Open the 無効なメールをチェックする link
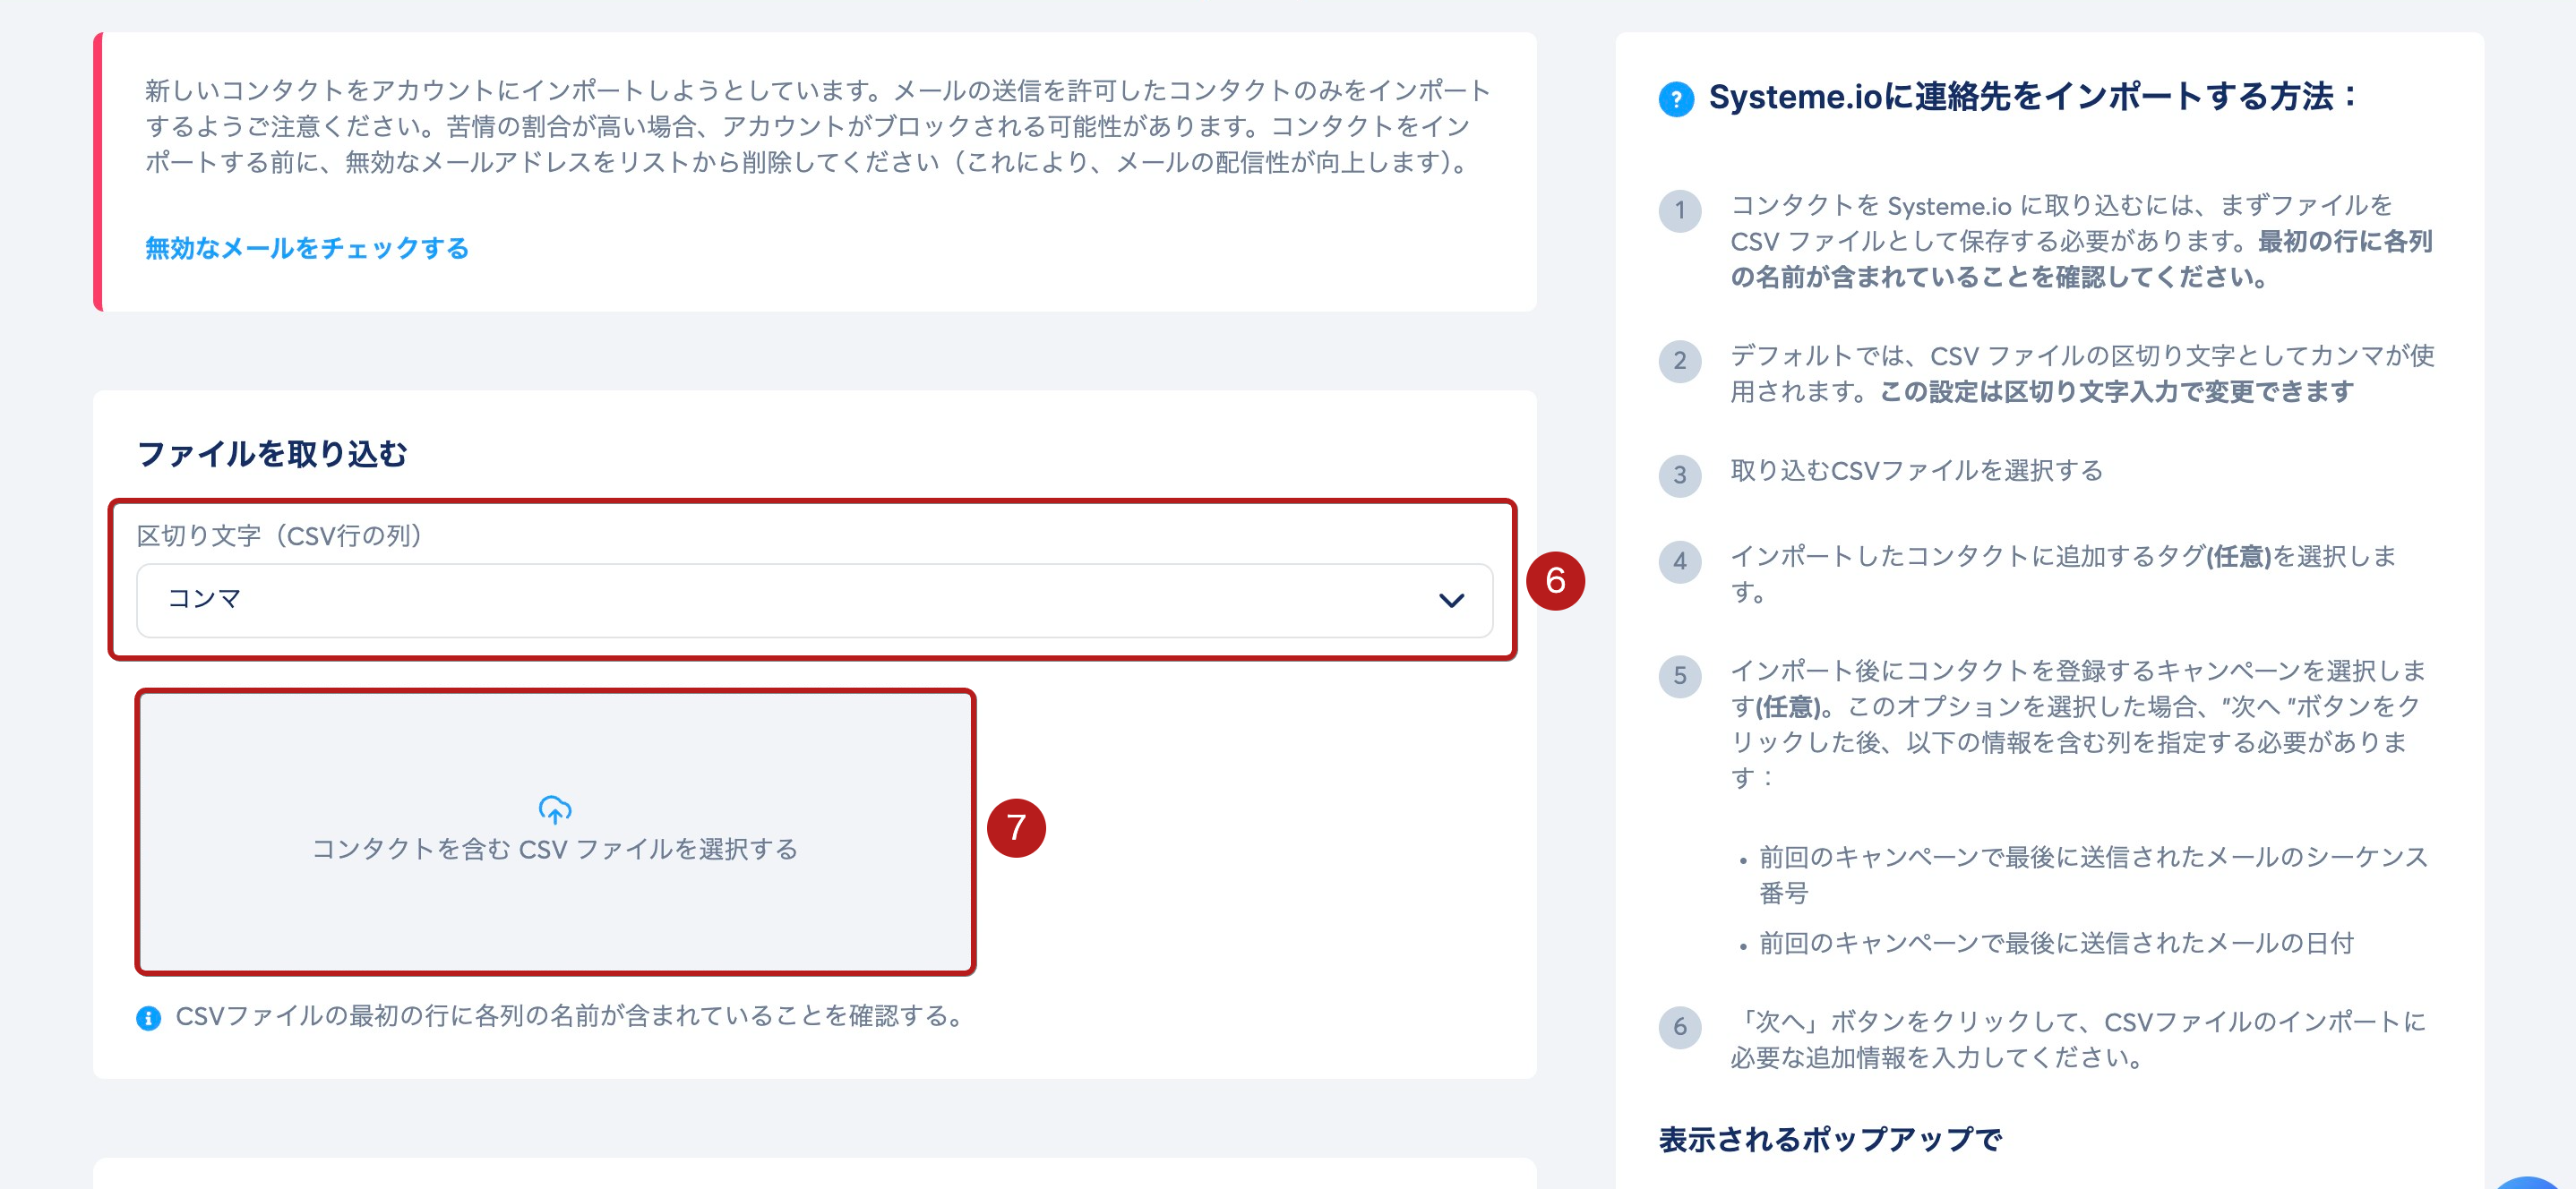The width and height of the screenshot is (2576, 1189). point(307,248)
